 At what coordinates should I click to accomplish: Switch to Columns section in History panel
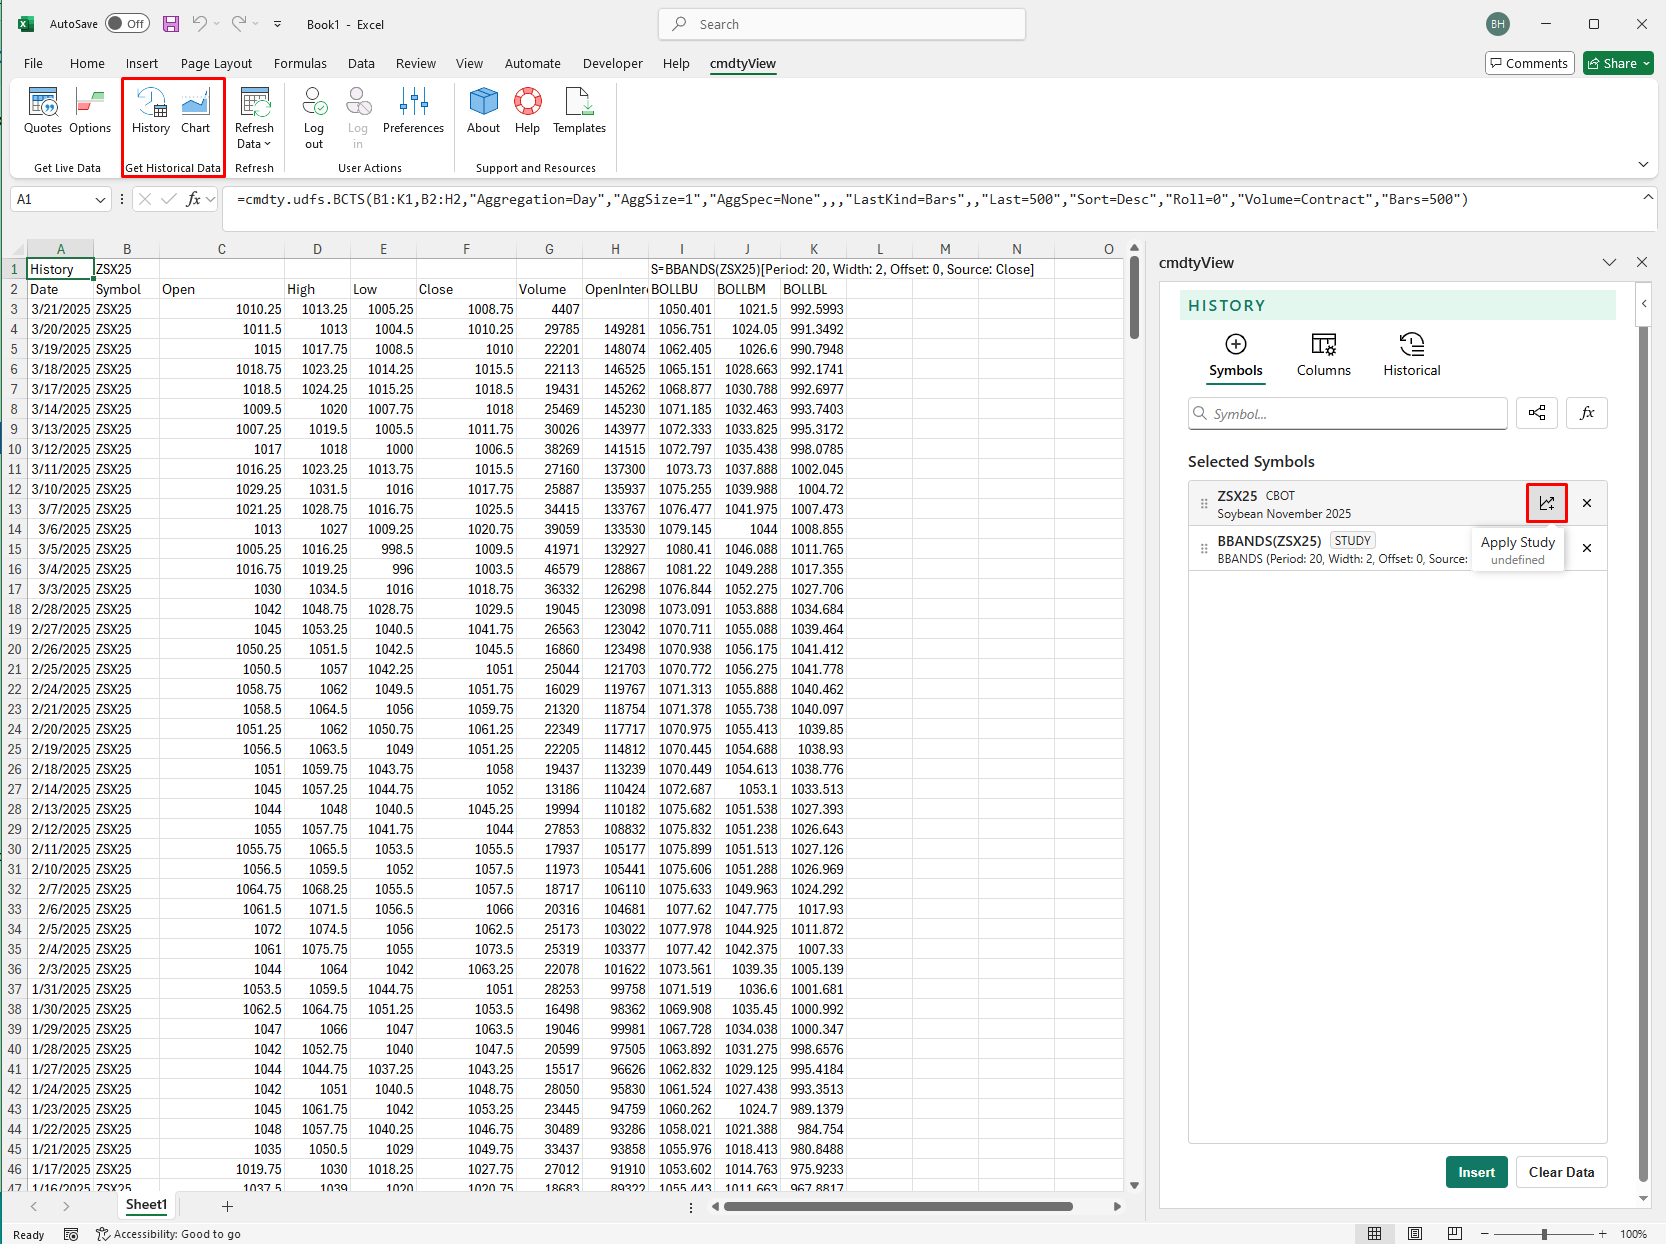pyautogui.click(x=1324, y=355)
